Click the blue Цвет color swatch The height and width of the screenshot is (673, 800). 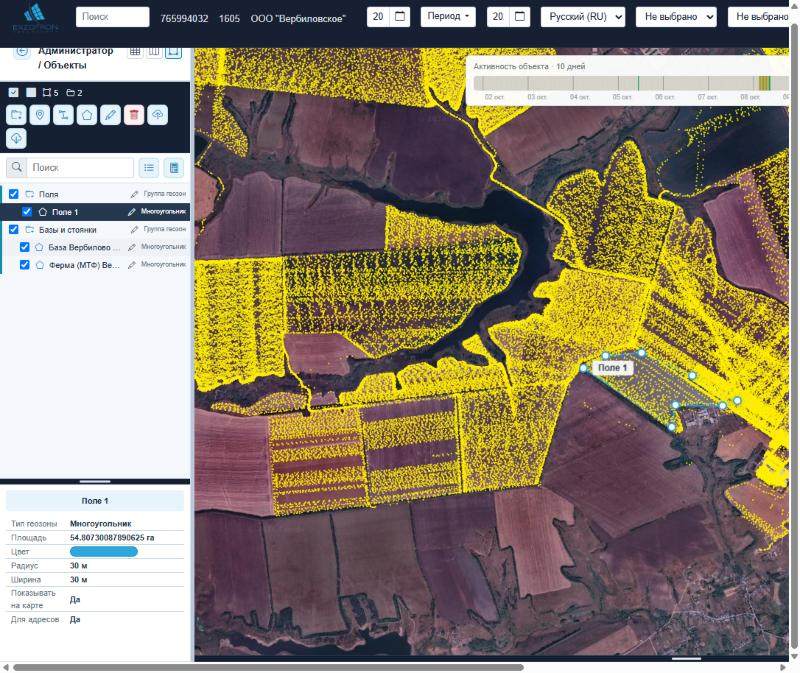[x=104, y=552]
